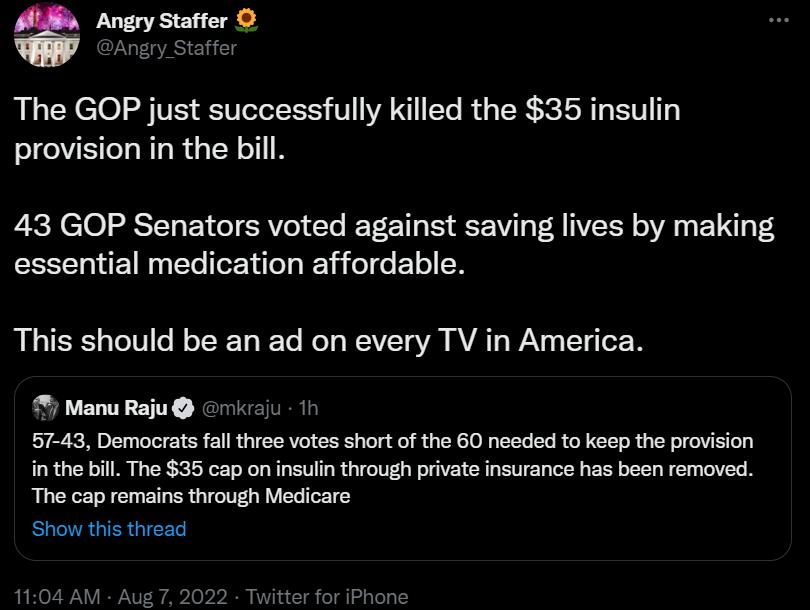Open the thread via Show this thread

[x=109, y=529]
